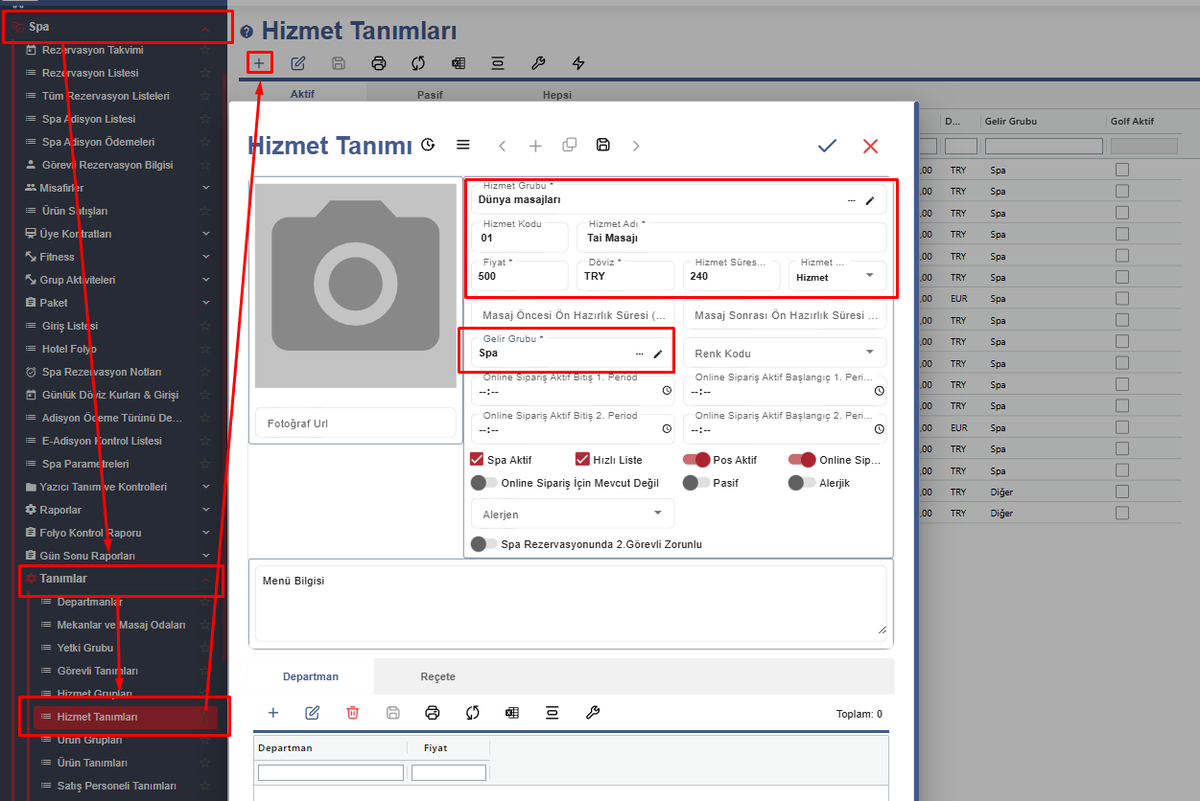Click the Fotoğraf Url input field
Screen dimensions: 1200x801
[x=341, y=423]
